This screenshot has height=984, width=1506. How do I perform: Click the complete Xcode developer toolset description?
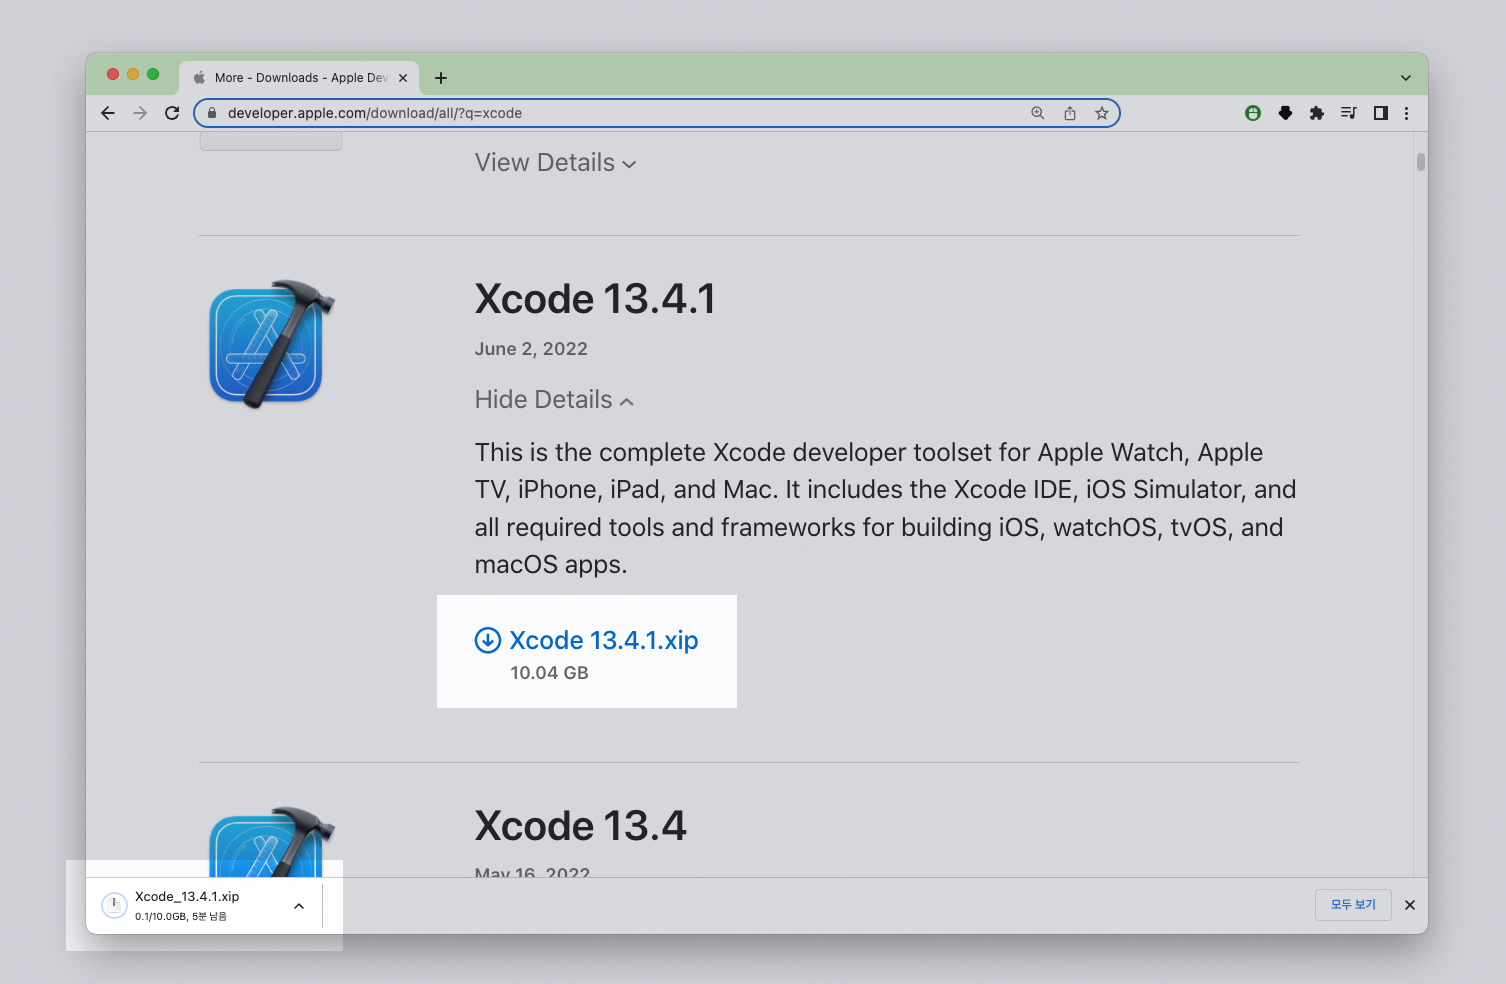(885, 508)
